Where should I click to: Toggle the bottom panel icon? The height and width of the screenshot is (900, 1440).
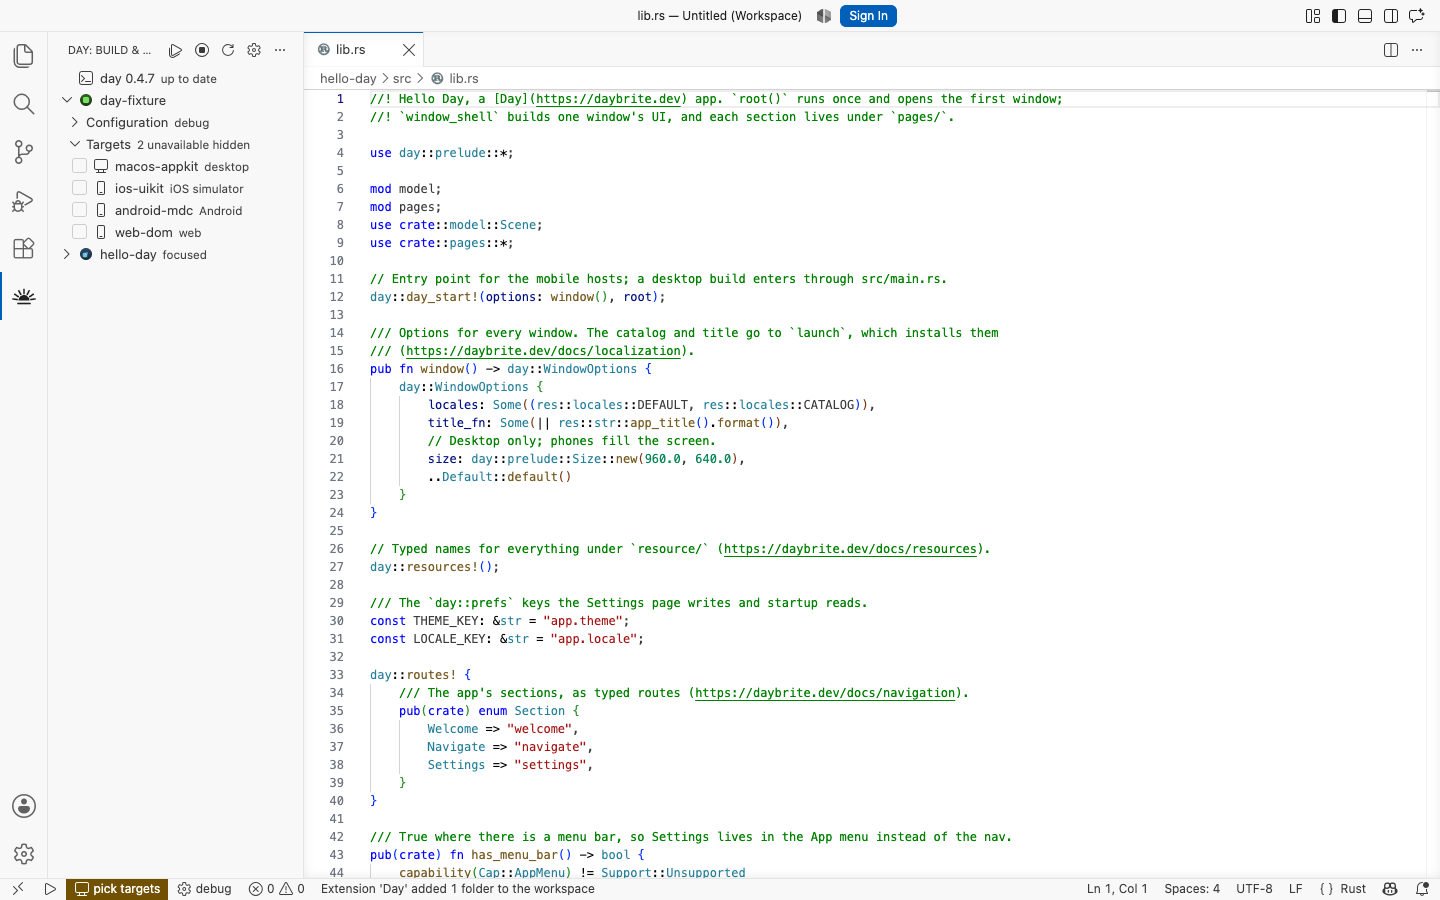pos(1365,16)
